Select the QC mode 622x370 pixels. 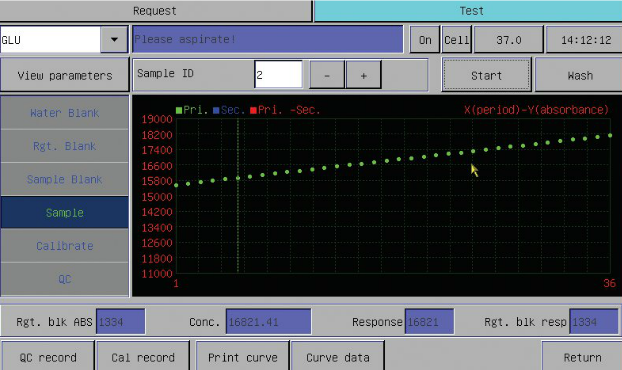[65, 279]
